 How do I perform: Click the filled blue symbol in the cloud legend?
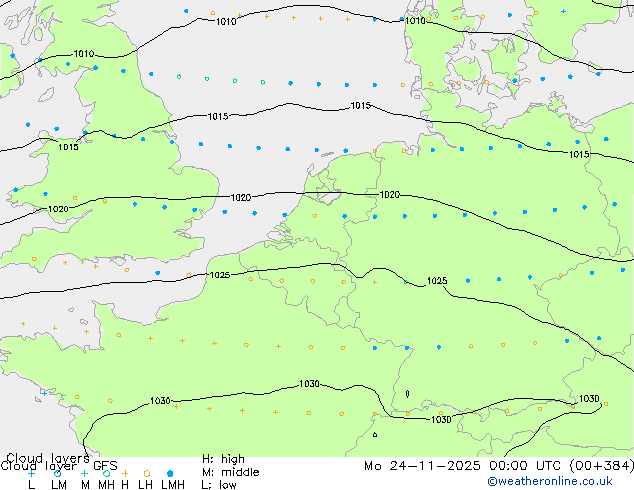click(170, 473)
